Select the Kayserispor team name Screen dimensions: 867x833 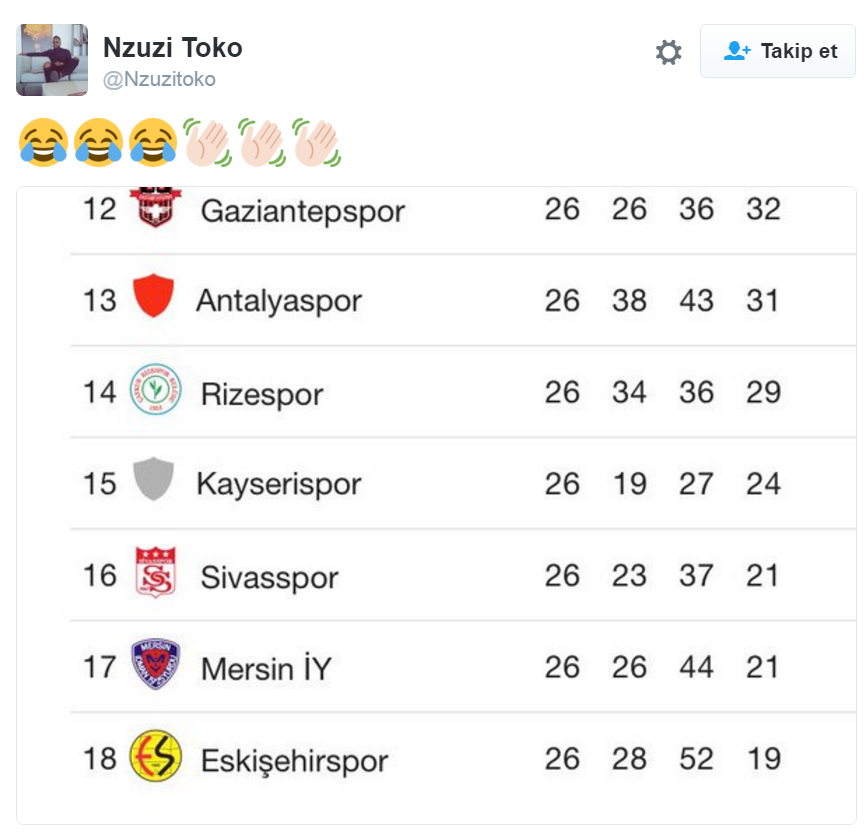tap(278, 484)
